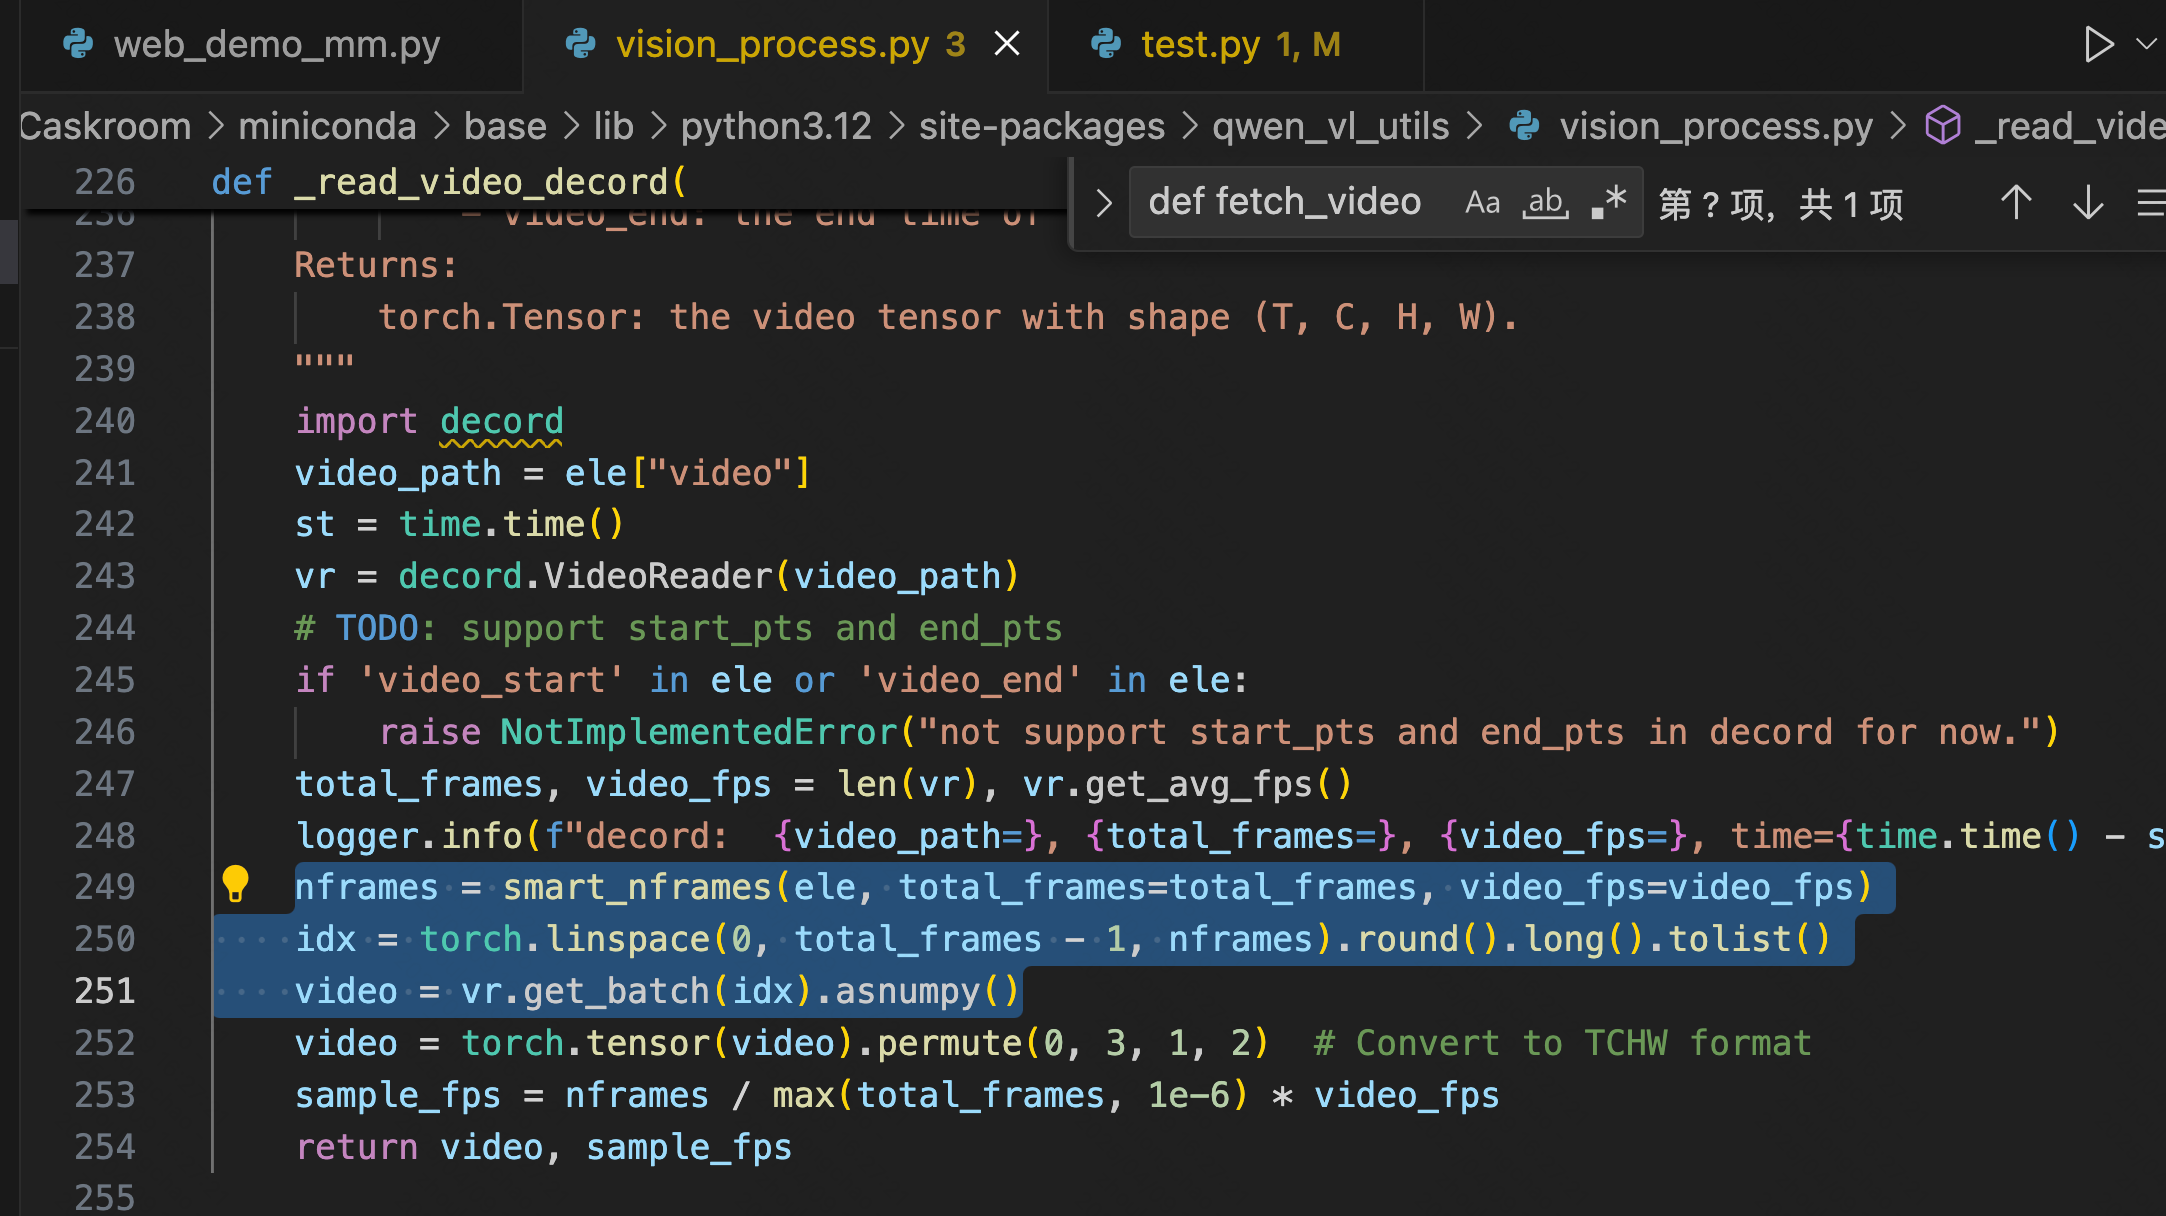Switch to web_demo_mm.py tab
Image resolution: width=2166 pixels, height=1216 pixels.
click(270, 45)
